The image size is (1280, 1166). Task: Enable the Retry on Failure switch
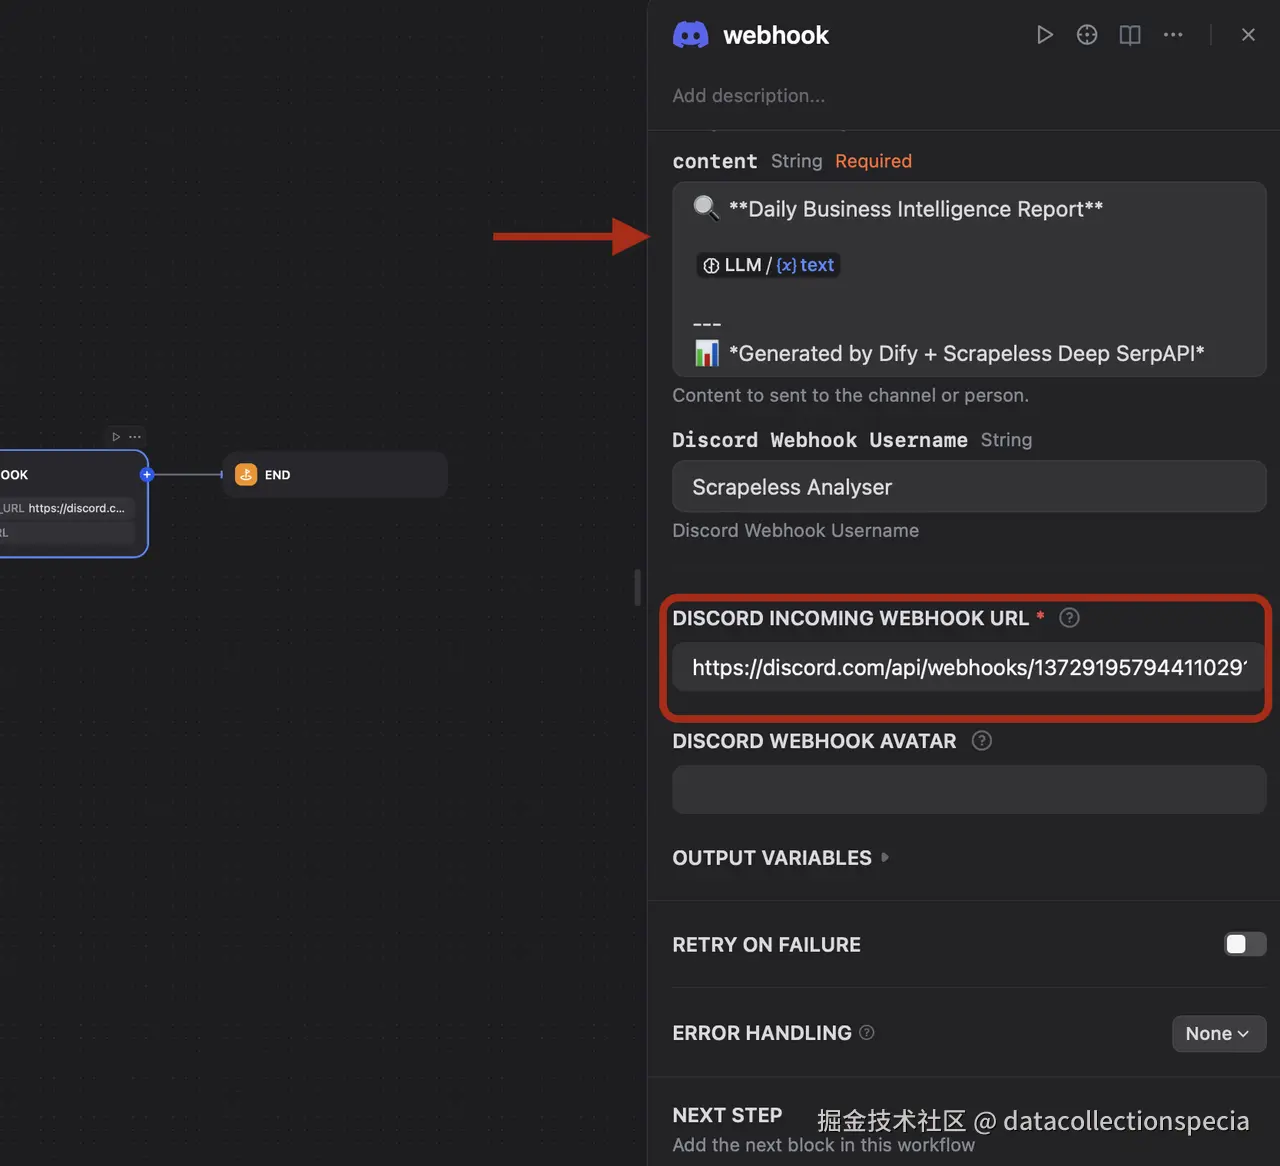click(x=1244, y=944)
